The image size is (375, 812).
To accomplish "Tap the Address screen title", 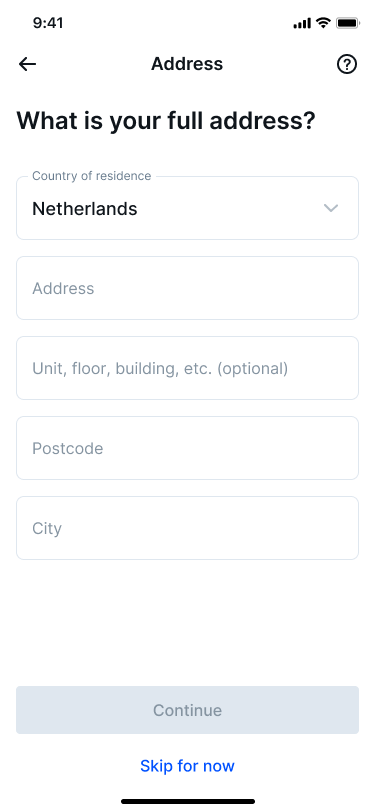I will 187,64.
